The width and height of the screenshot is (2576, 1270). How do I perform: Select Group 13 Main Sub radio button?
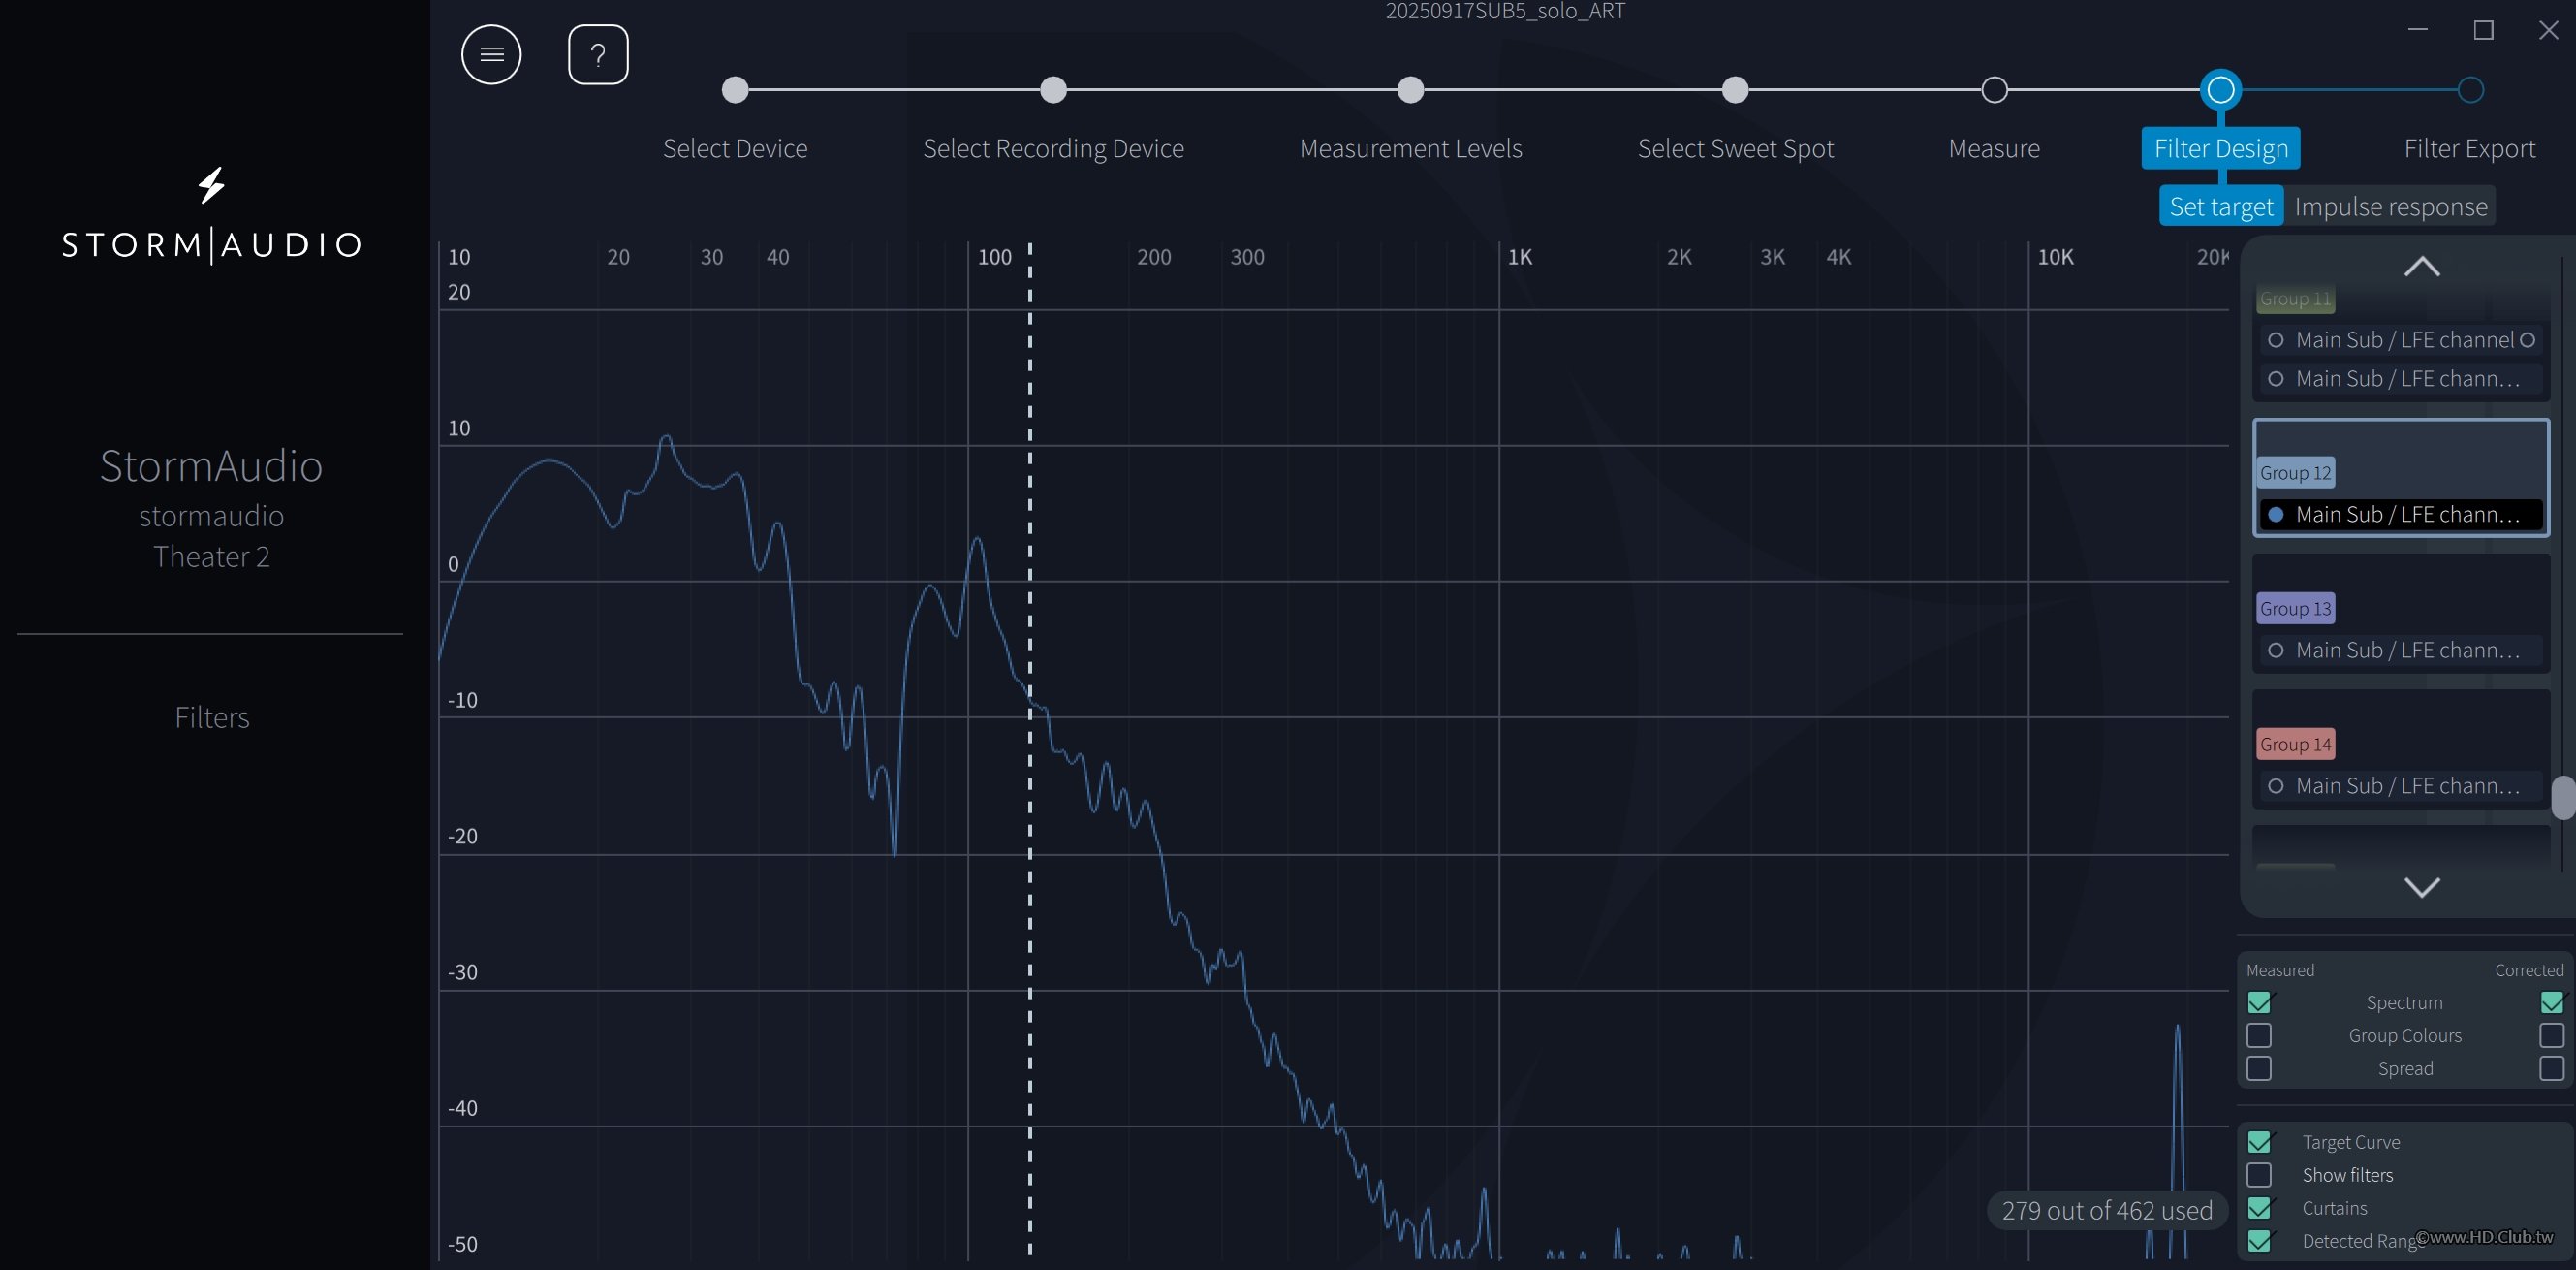(2276, 650)
